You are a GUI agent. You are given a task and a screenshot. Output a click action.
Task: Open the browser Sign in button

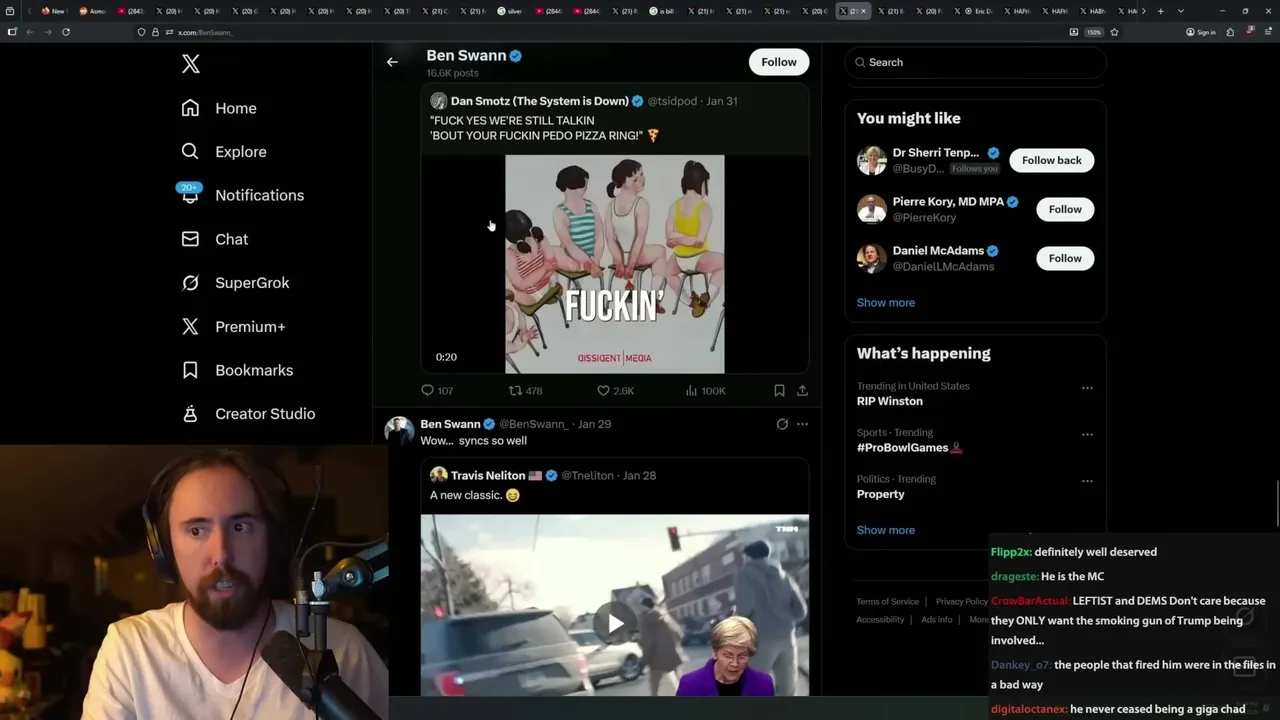click(1201, 32)
